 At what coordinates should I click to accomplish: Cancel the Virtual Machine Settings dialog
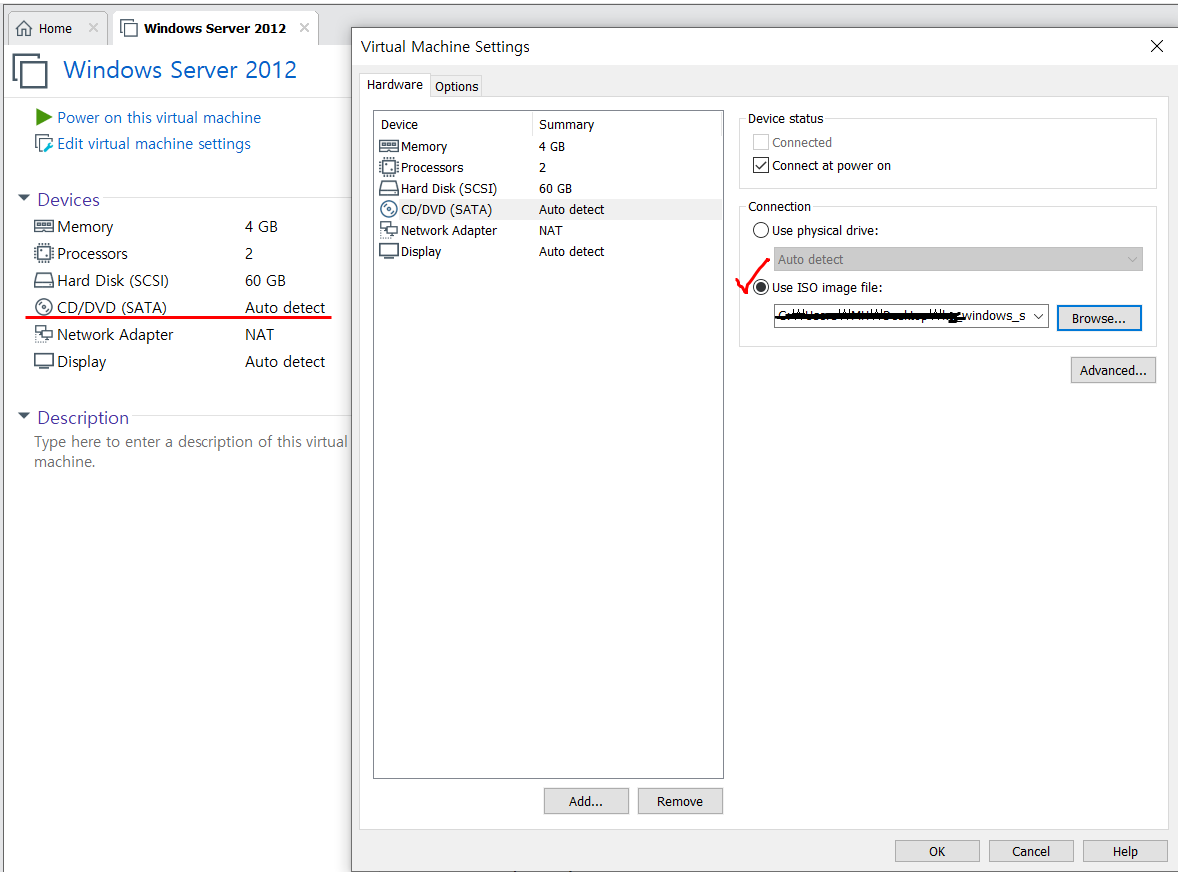pos(1031,851)
